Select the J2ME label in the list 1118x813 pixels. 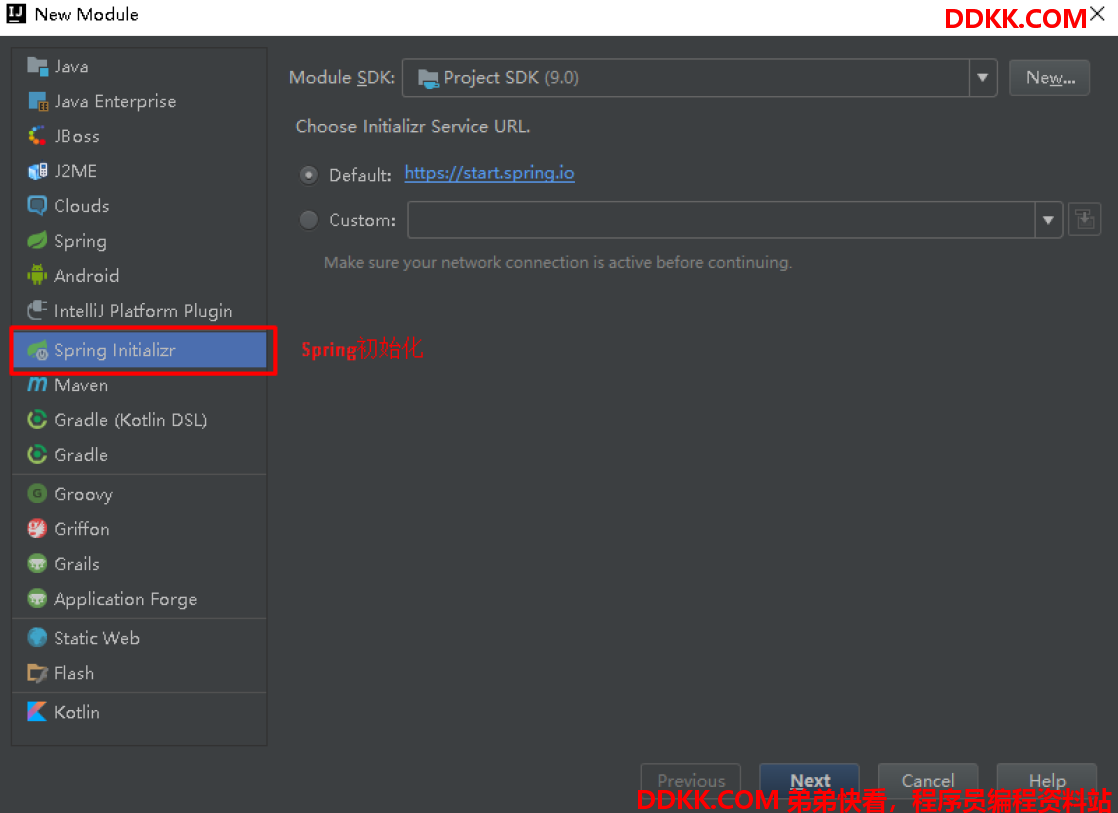point(76,171)
